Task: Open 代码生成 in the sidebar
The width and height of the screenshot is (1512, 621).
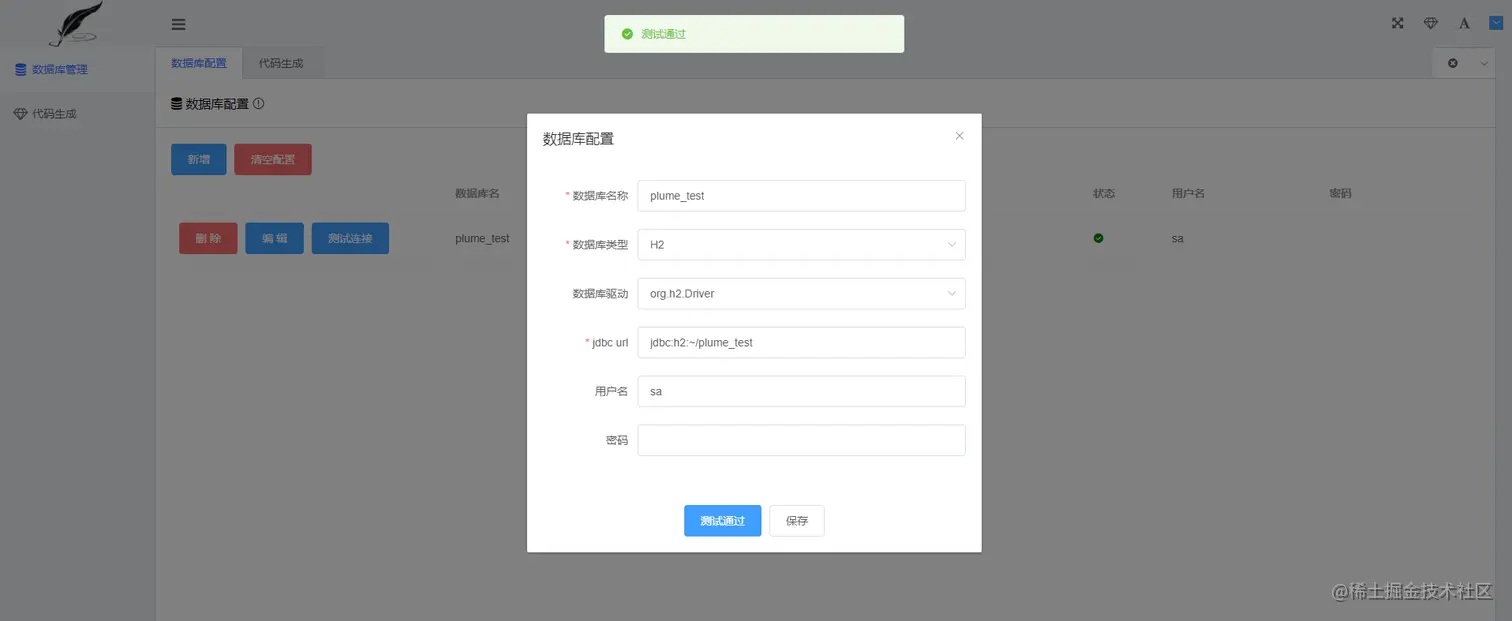Action: (x=78, y=114)
